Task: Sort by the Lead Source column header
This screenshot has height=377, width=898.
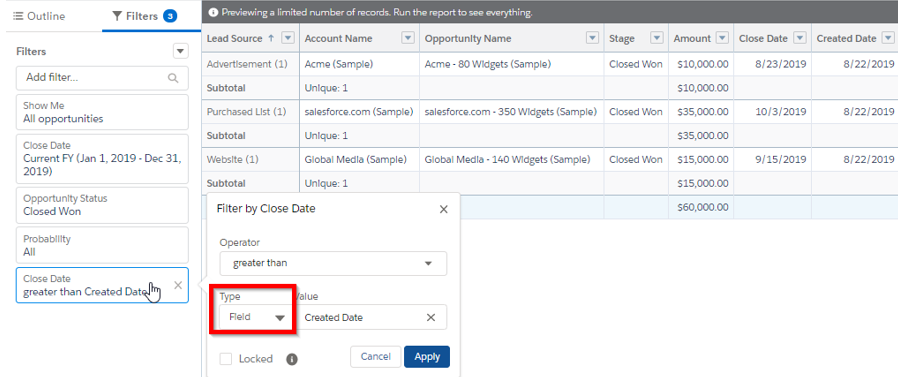Action: click(x=235, y=38)
